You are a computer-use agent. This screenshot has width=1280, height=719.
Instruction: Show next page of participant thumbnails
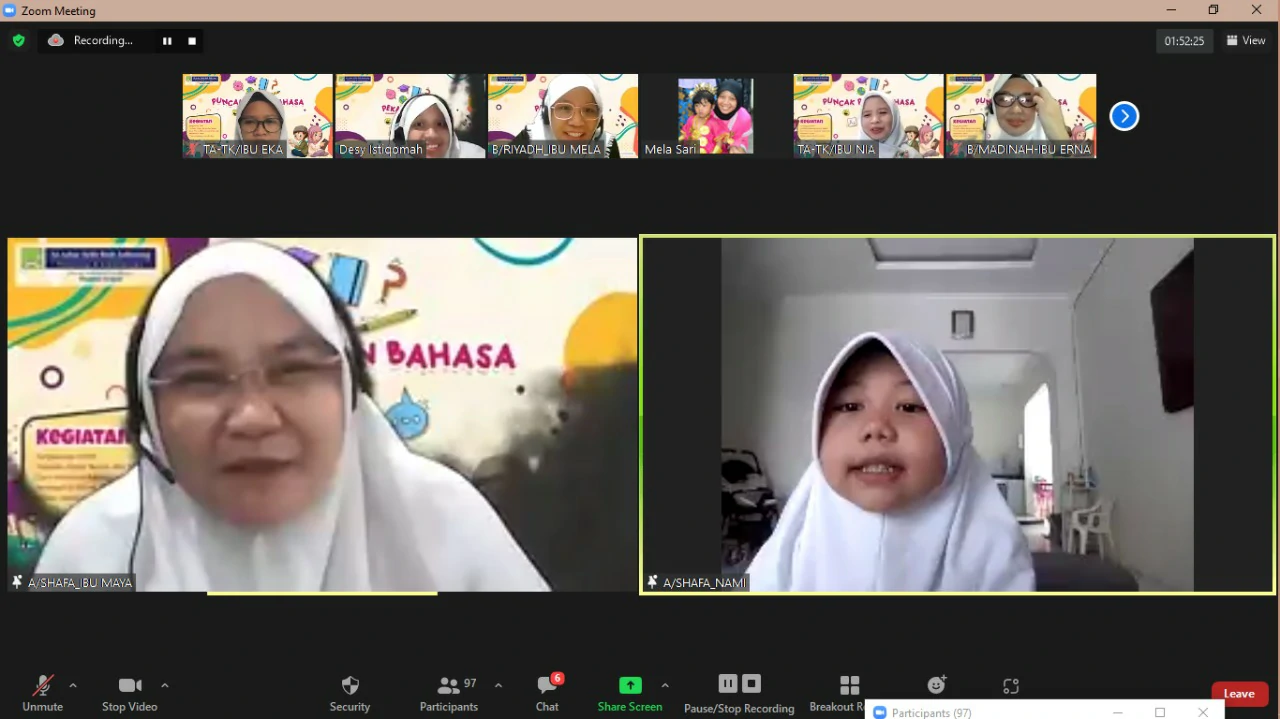(x=1124, y=116)
